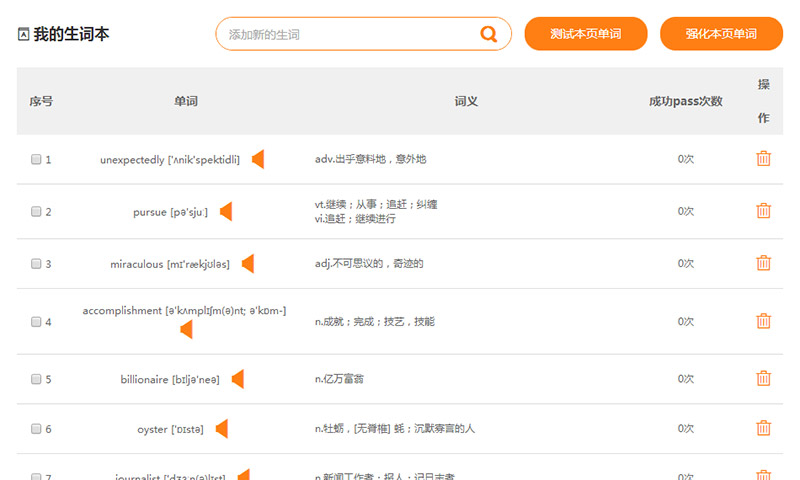This screenshot has width=800, height=480.
Task: Tick the checkbox for row 5 'billionaire'
Action: 36,380
